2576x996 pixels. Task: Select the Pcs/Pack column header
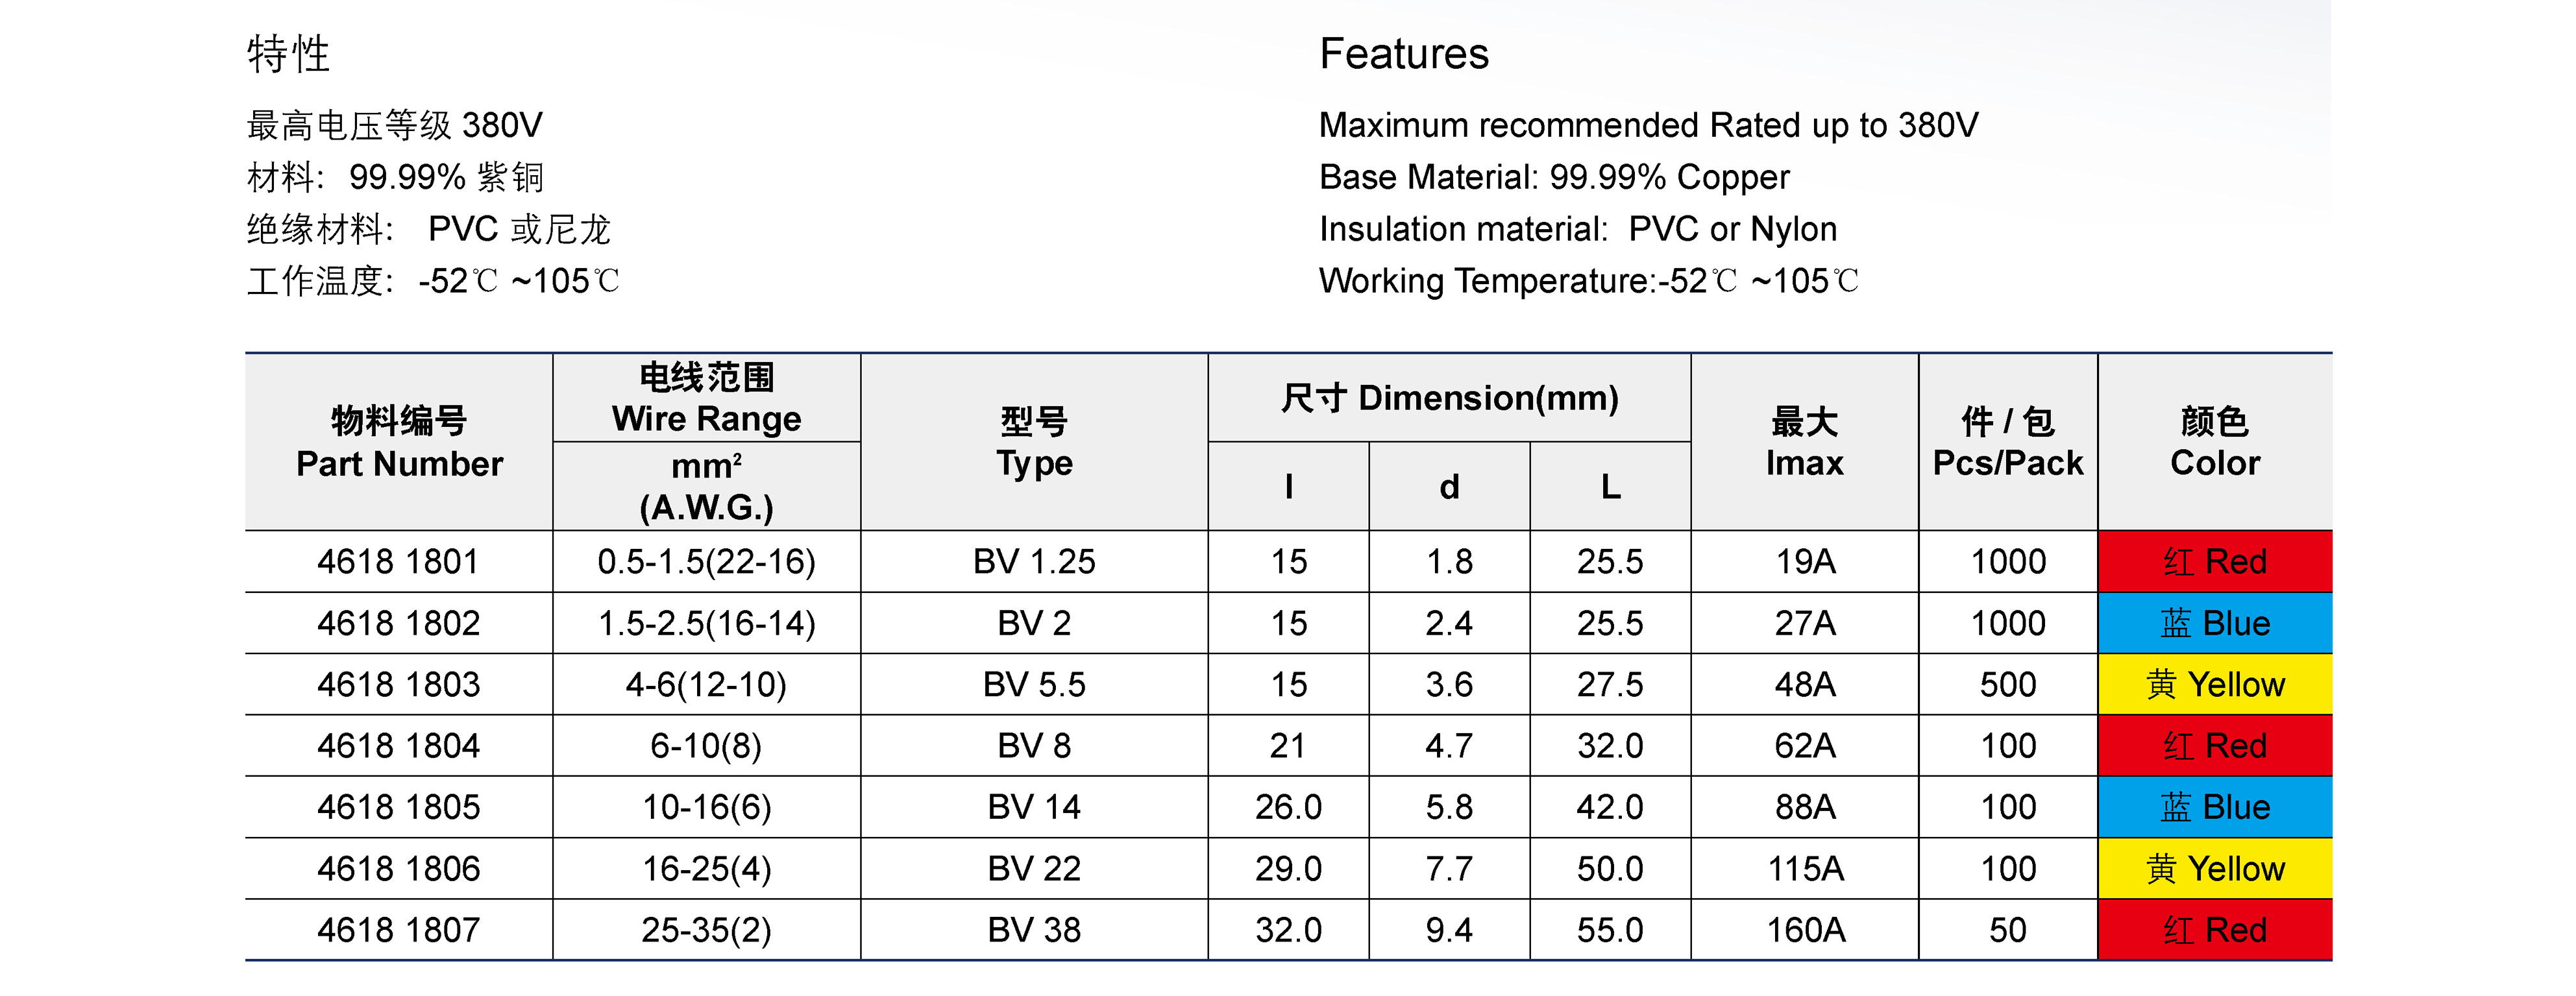[x=2007, y=442]
